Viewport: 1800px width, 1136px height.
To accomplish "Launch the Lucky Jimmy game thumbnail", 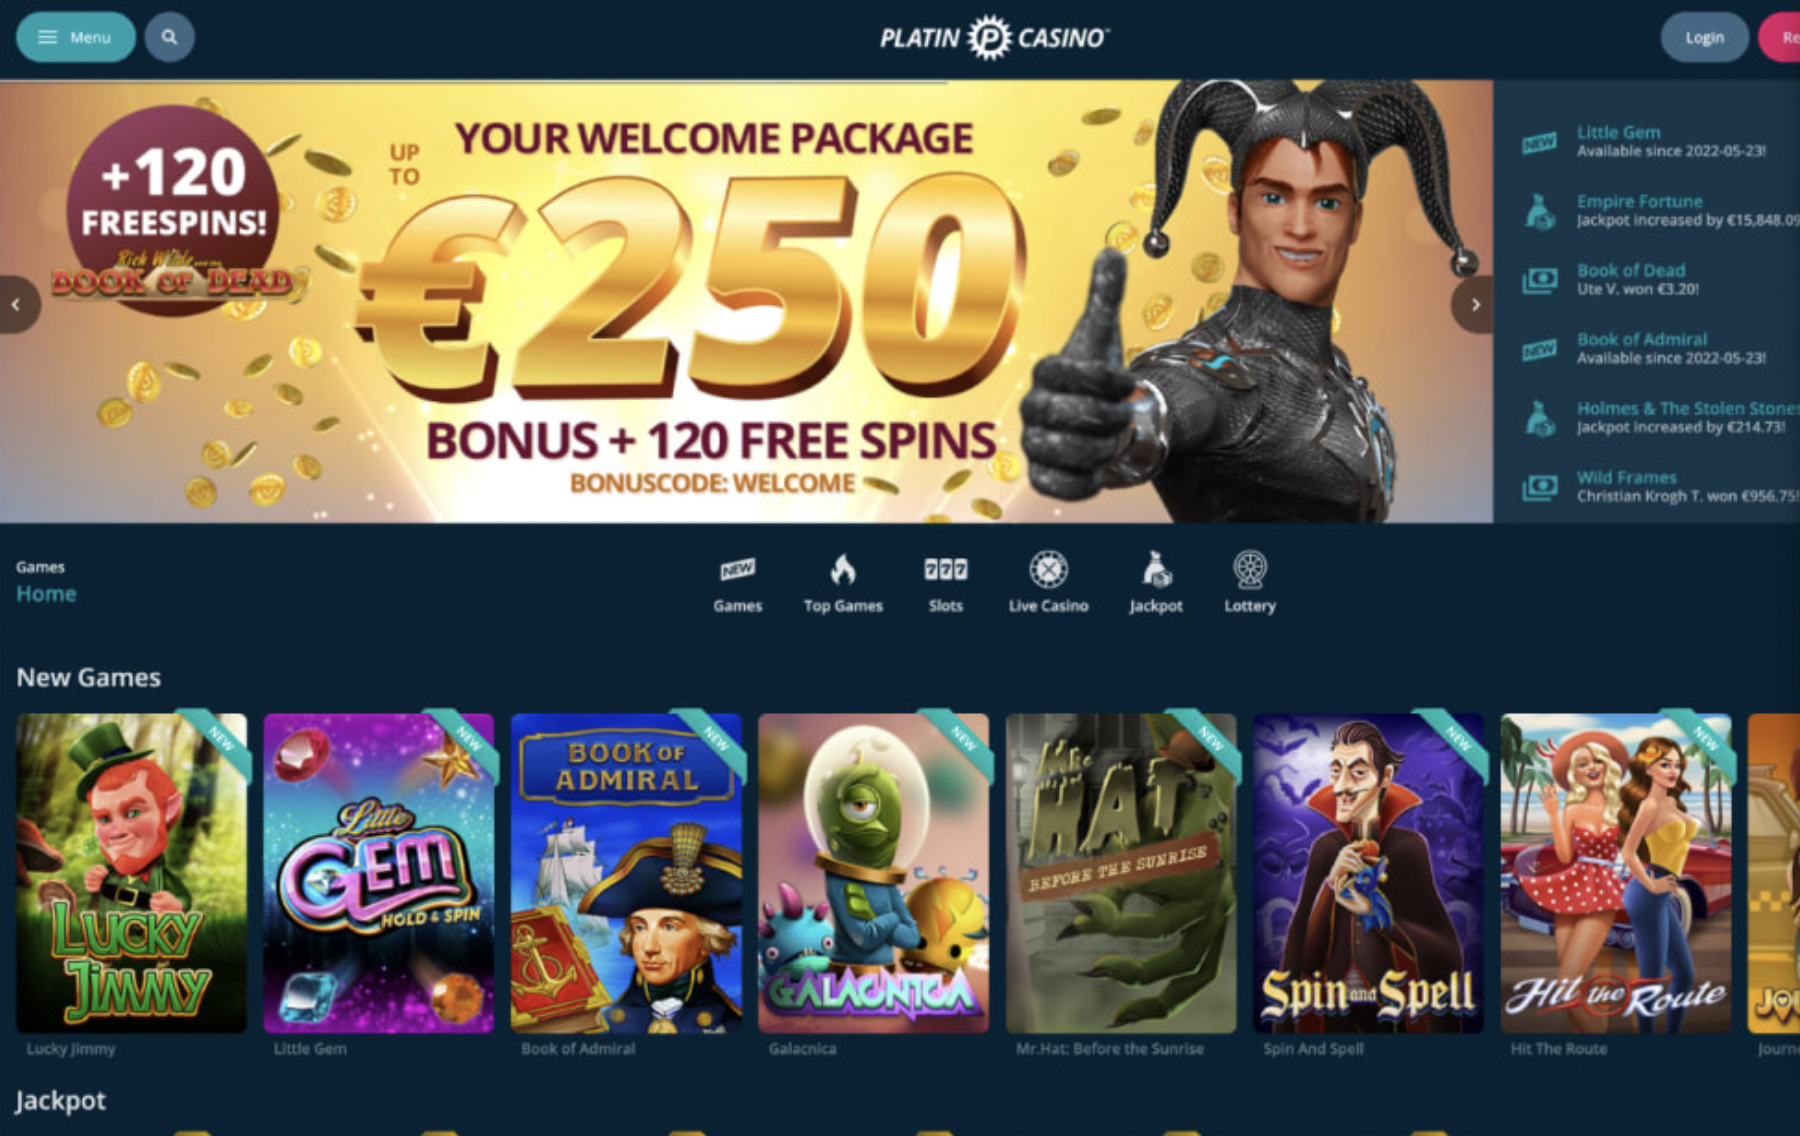I will 131,873.
